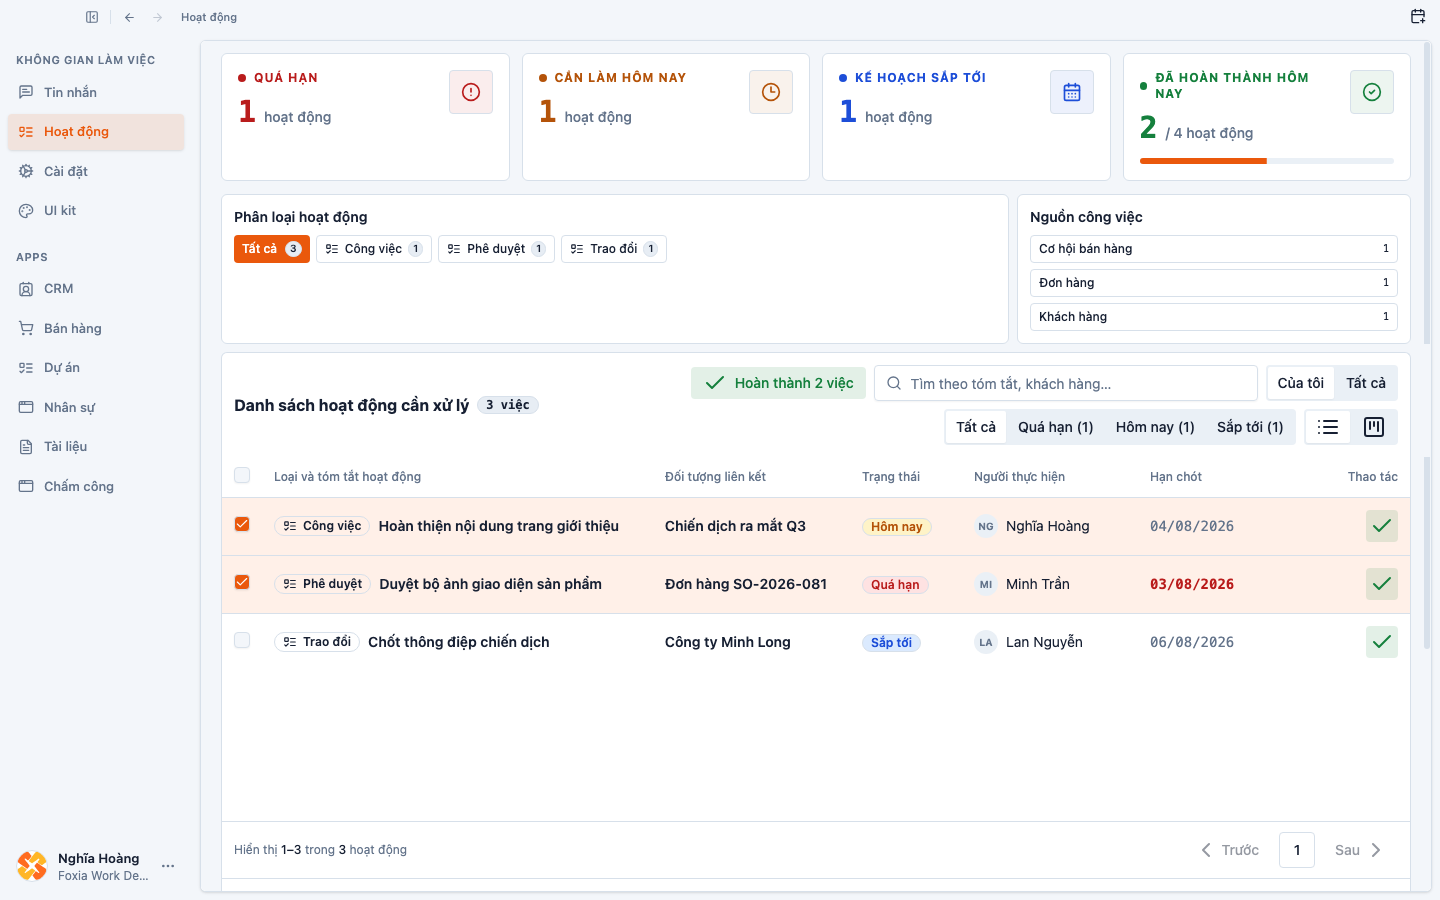This screenshot has height=900, width=1440.
Task: Open the user menu dots beside Nghĩa Hoàng
Action: (x=168, y=866)
